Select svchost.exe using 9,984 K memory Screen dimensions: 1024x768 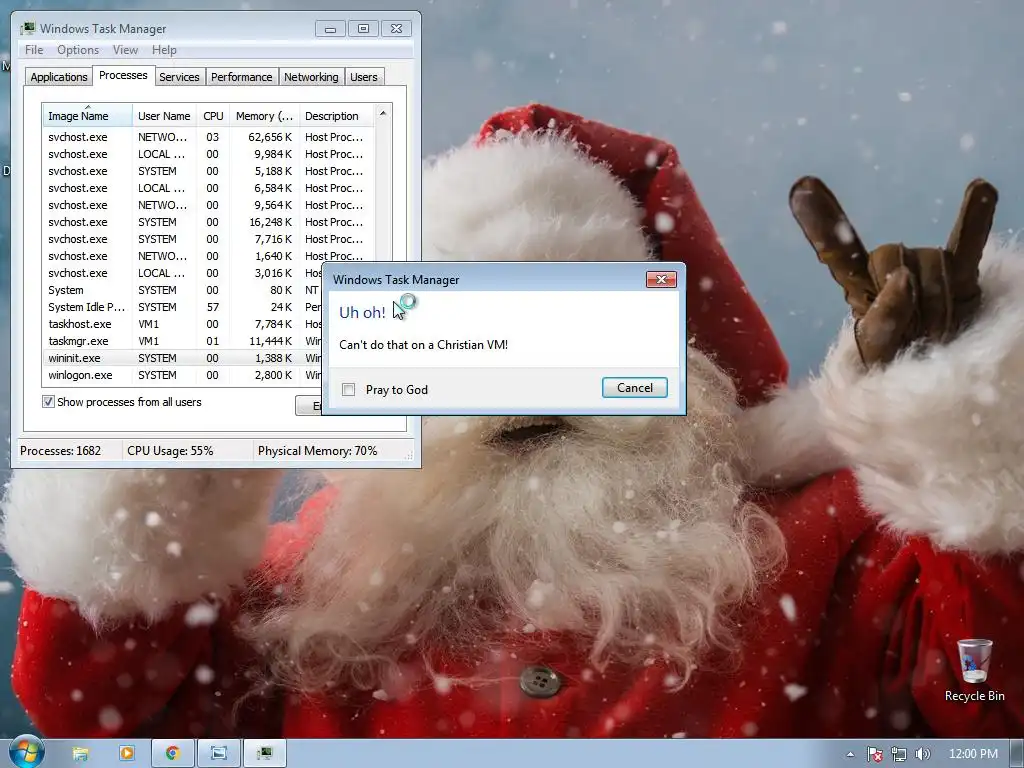[209, 154]
